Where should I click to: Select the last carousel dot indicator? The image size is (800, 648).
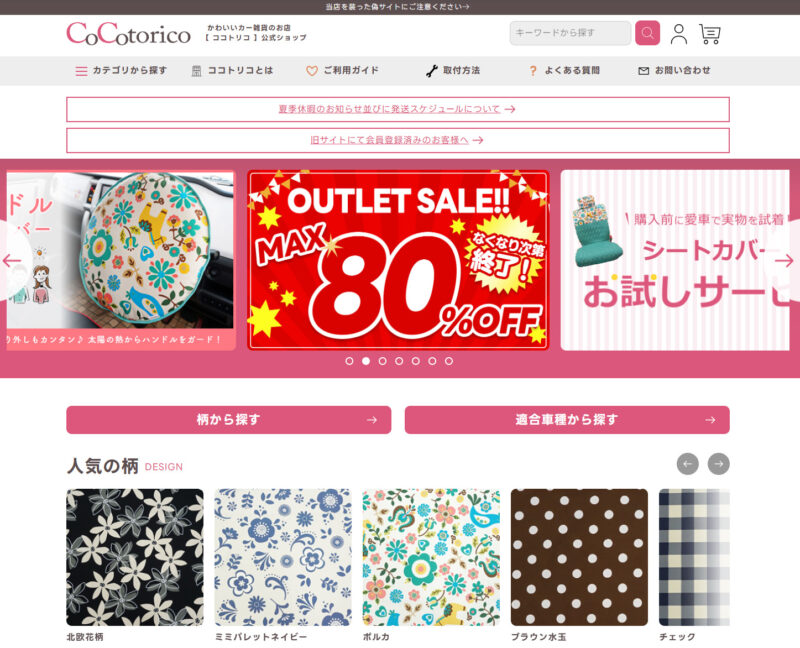click(448, 361)
